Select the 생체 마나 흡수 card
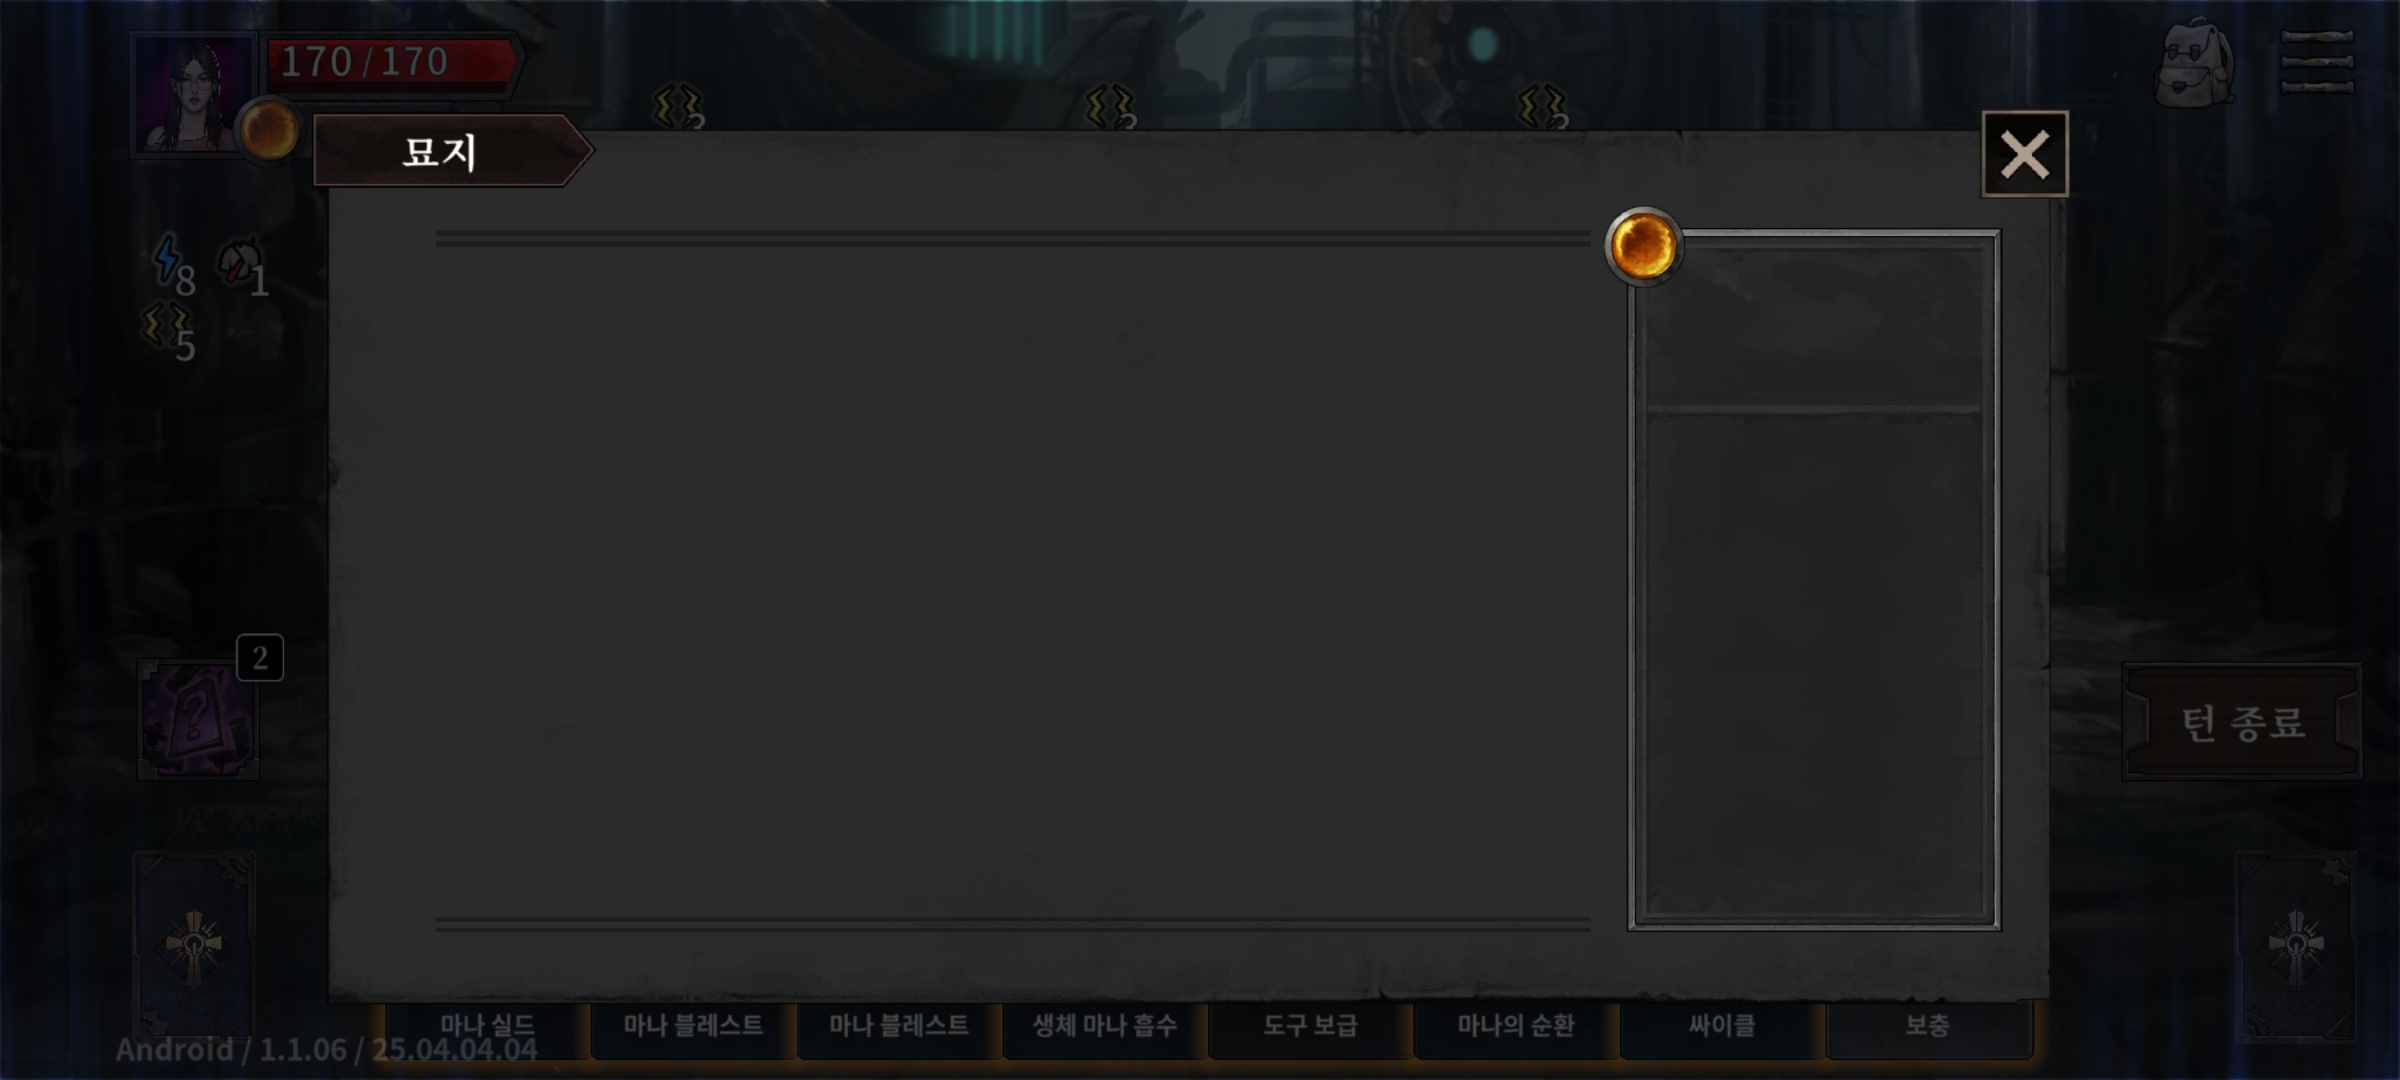The image size is (2400, 1080). 1104,1027
